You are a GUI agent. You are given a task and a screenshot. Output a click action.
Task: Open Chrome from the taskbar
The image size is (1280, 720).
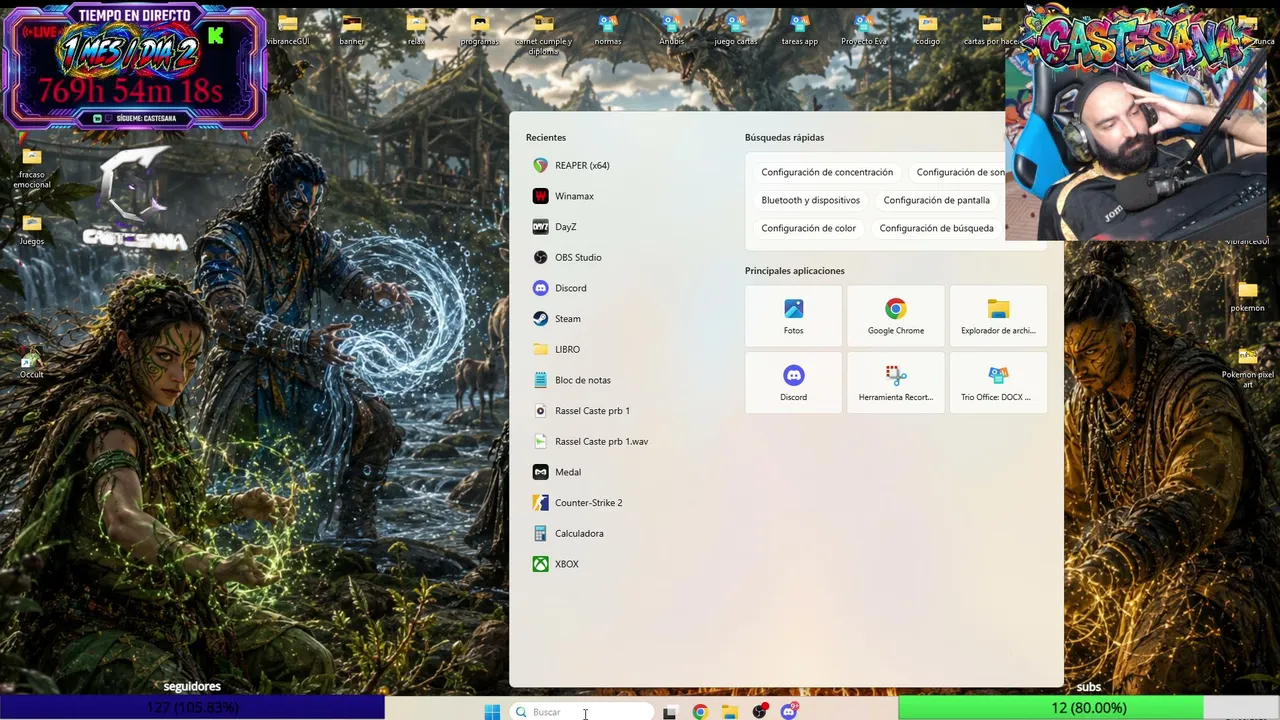[x=700, y=712]
